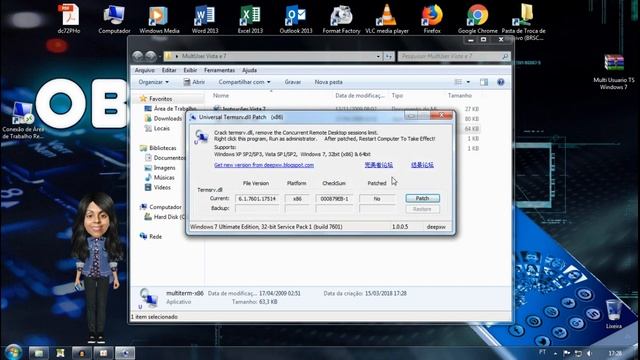Image resolution: width=640 pixels, height=360 pixels.
Task: Click the Current CheckSum field
Action: pyautogui.click(x=334, y=199)
